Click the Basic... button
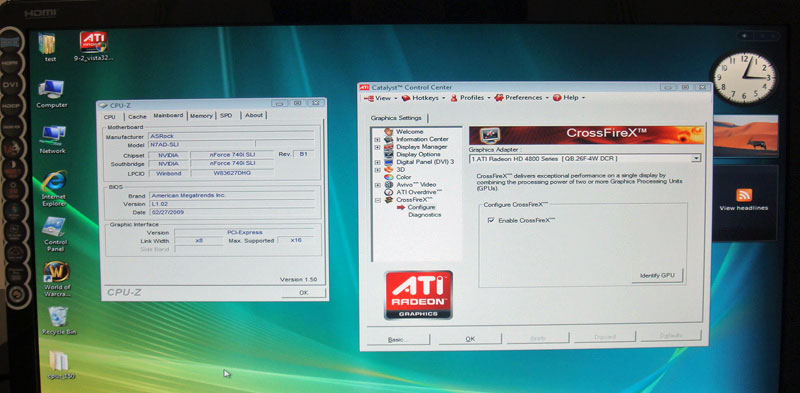 (x=398, y=339)
